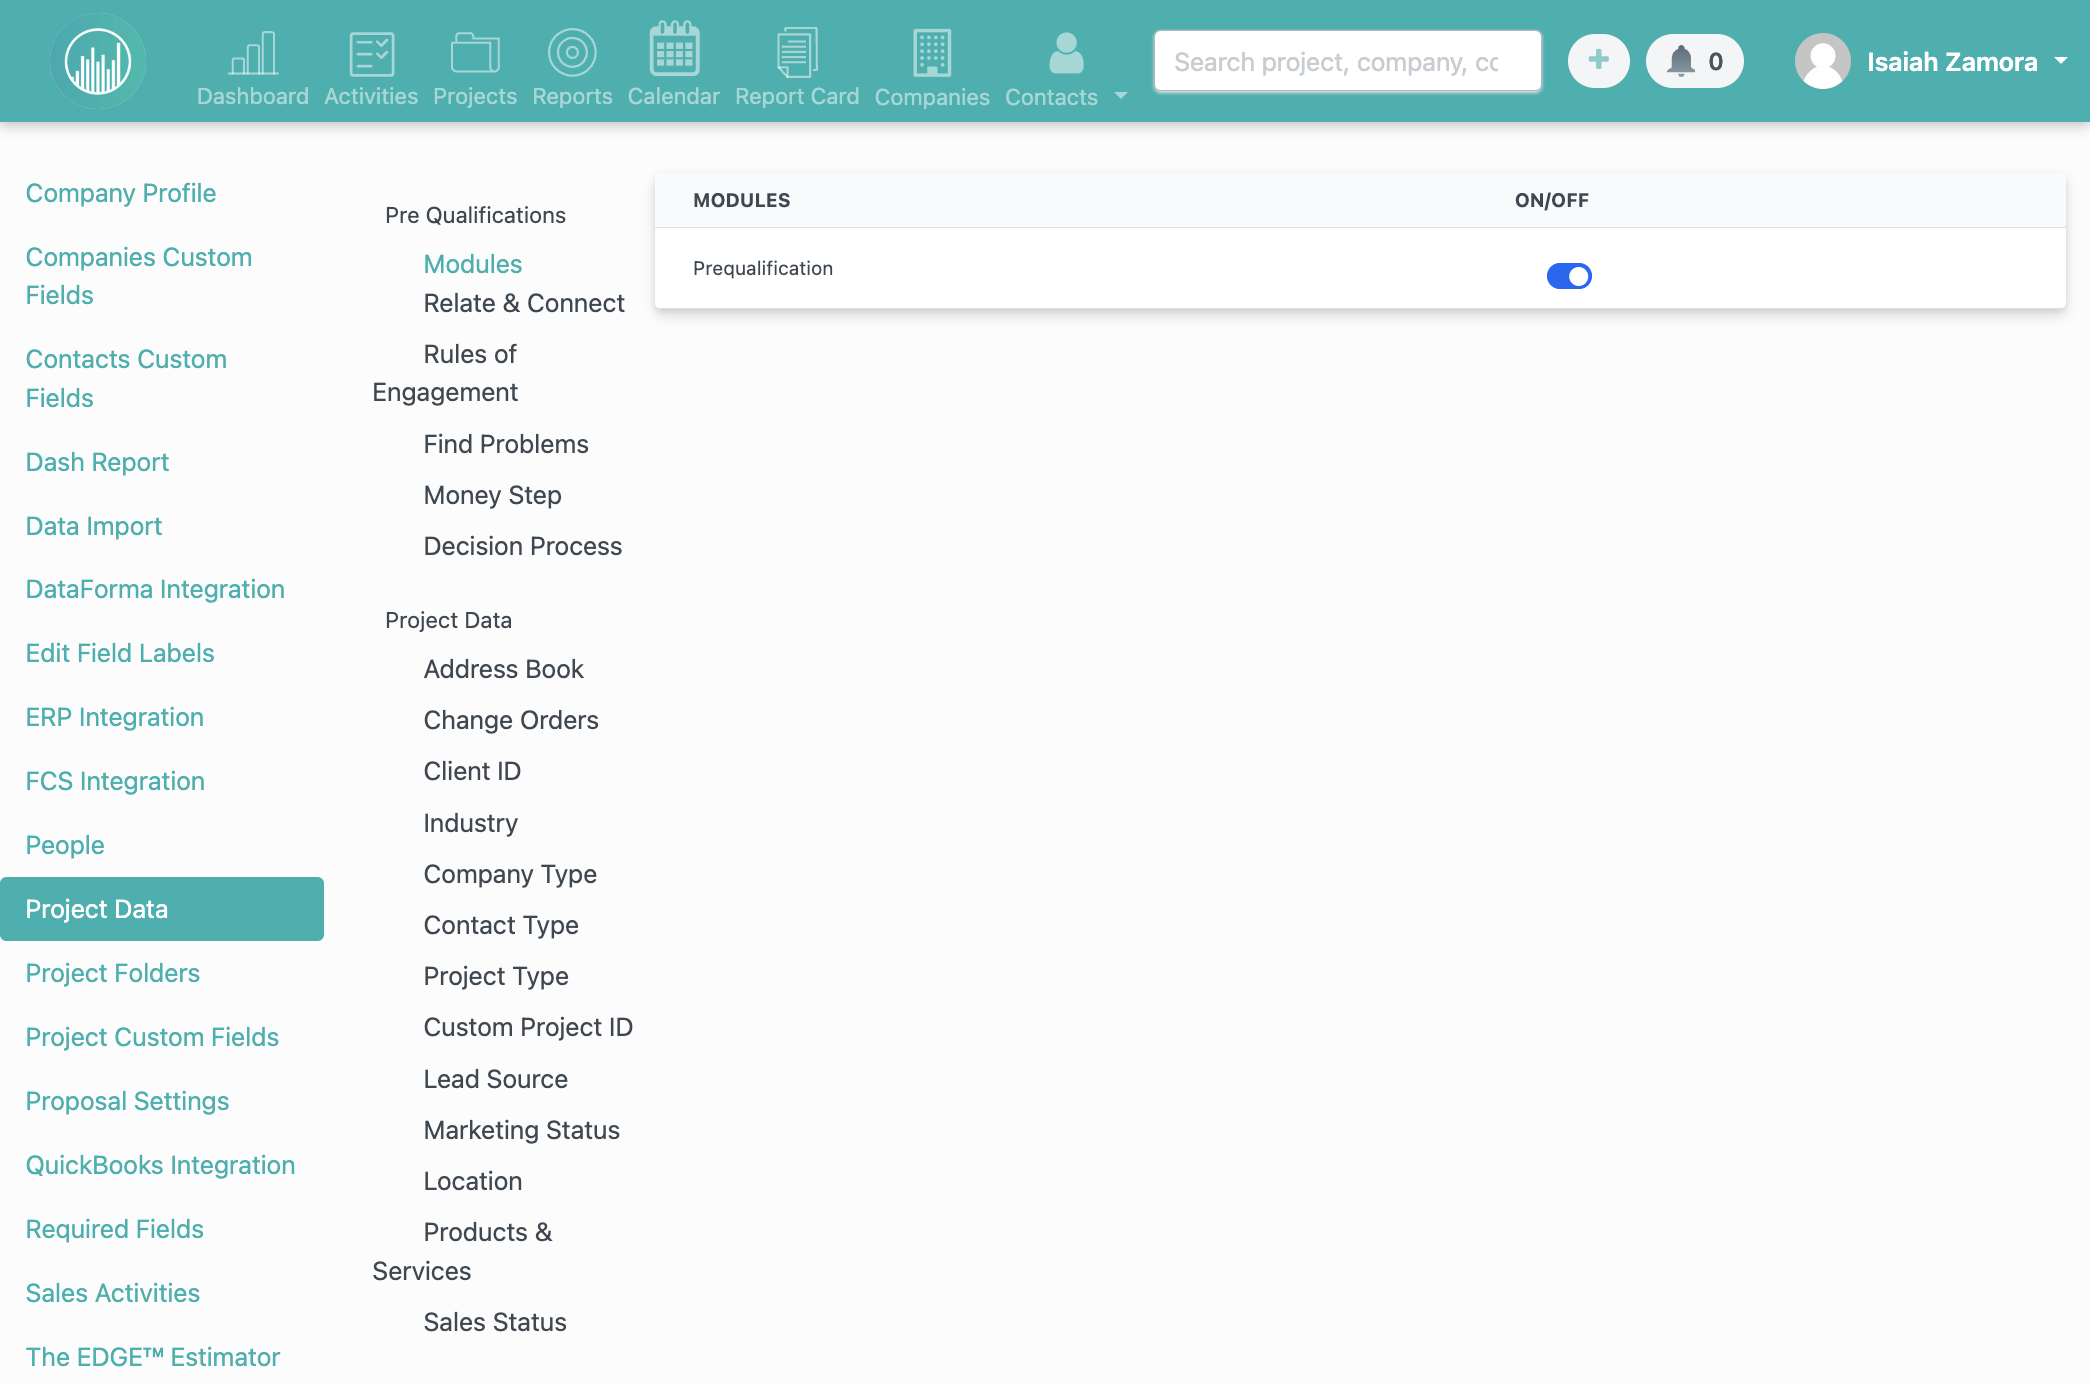This screenshot has height=1384, width=2090.
Task: Open the Companies building icon
Action: [x=932, y=52]
